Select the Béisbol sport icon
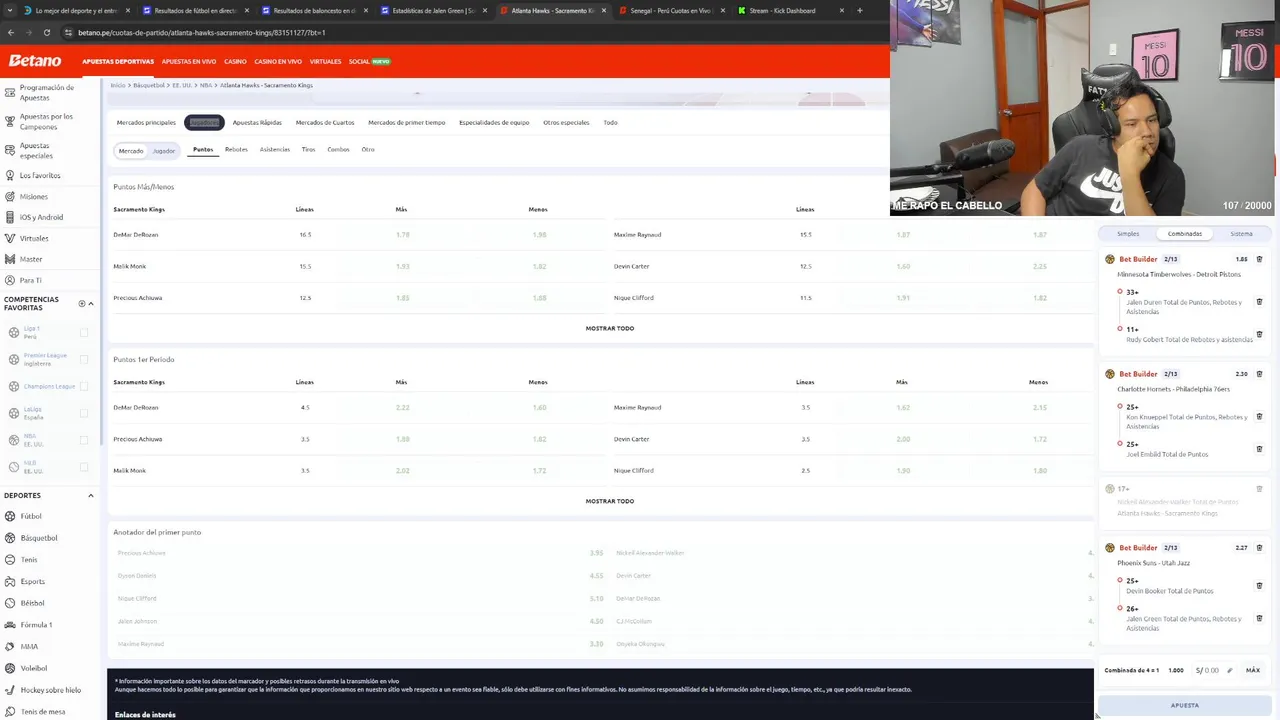 [10, 603]
